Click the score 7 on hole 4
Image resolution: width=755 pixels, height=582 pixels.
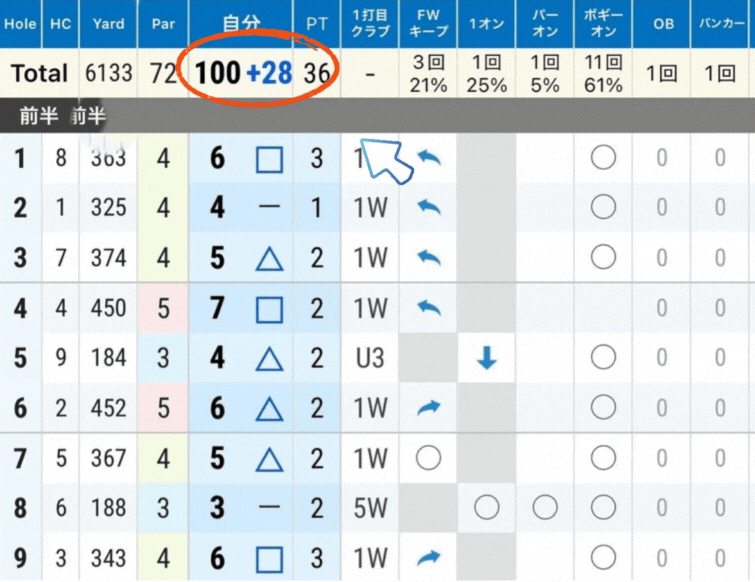(x=217, y=309)
